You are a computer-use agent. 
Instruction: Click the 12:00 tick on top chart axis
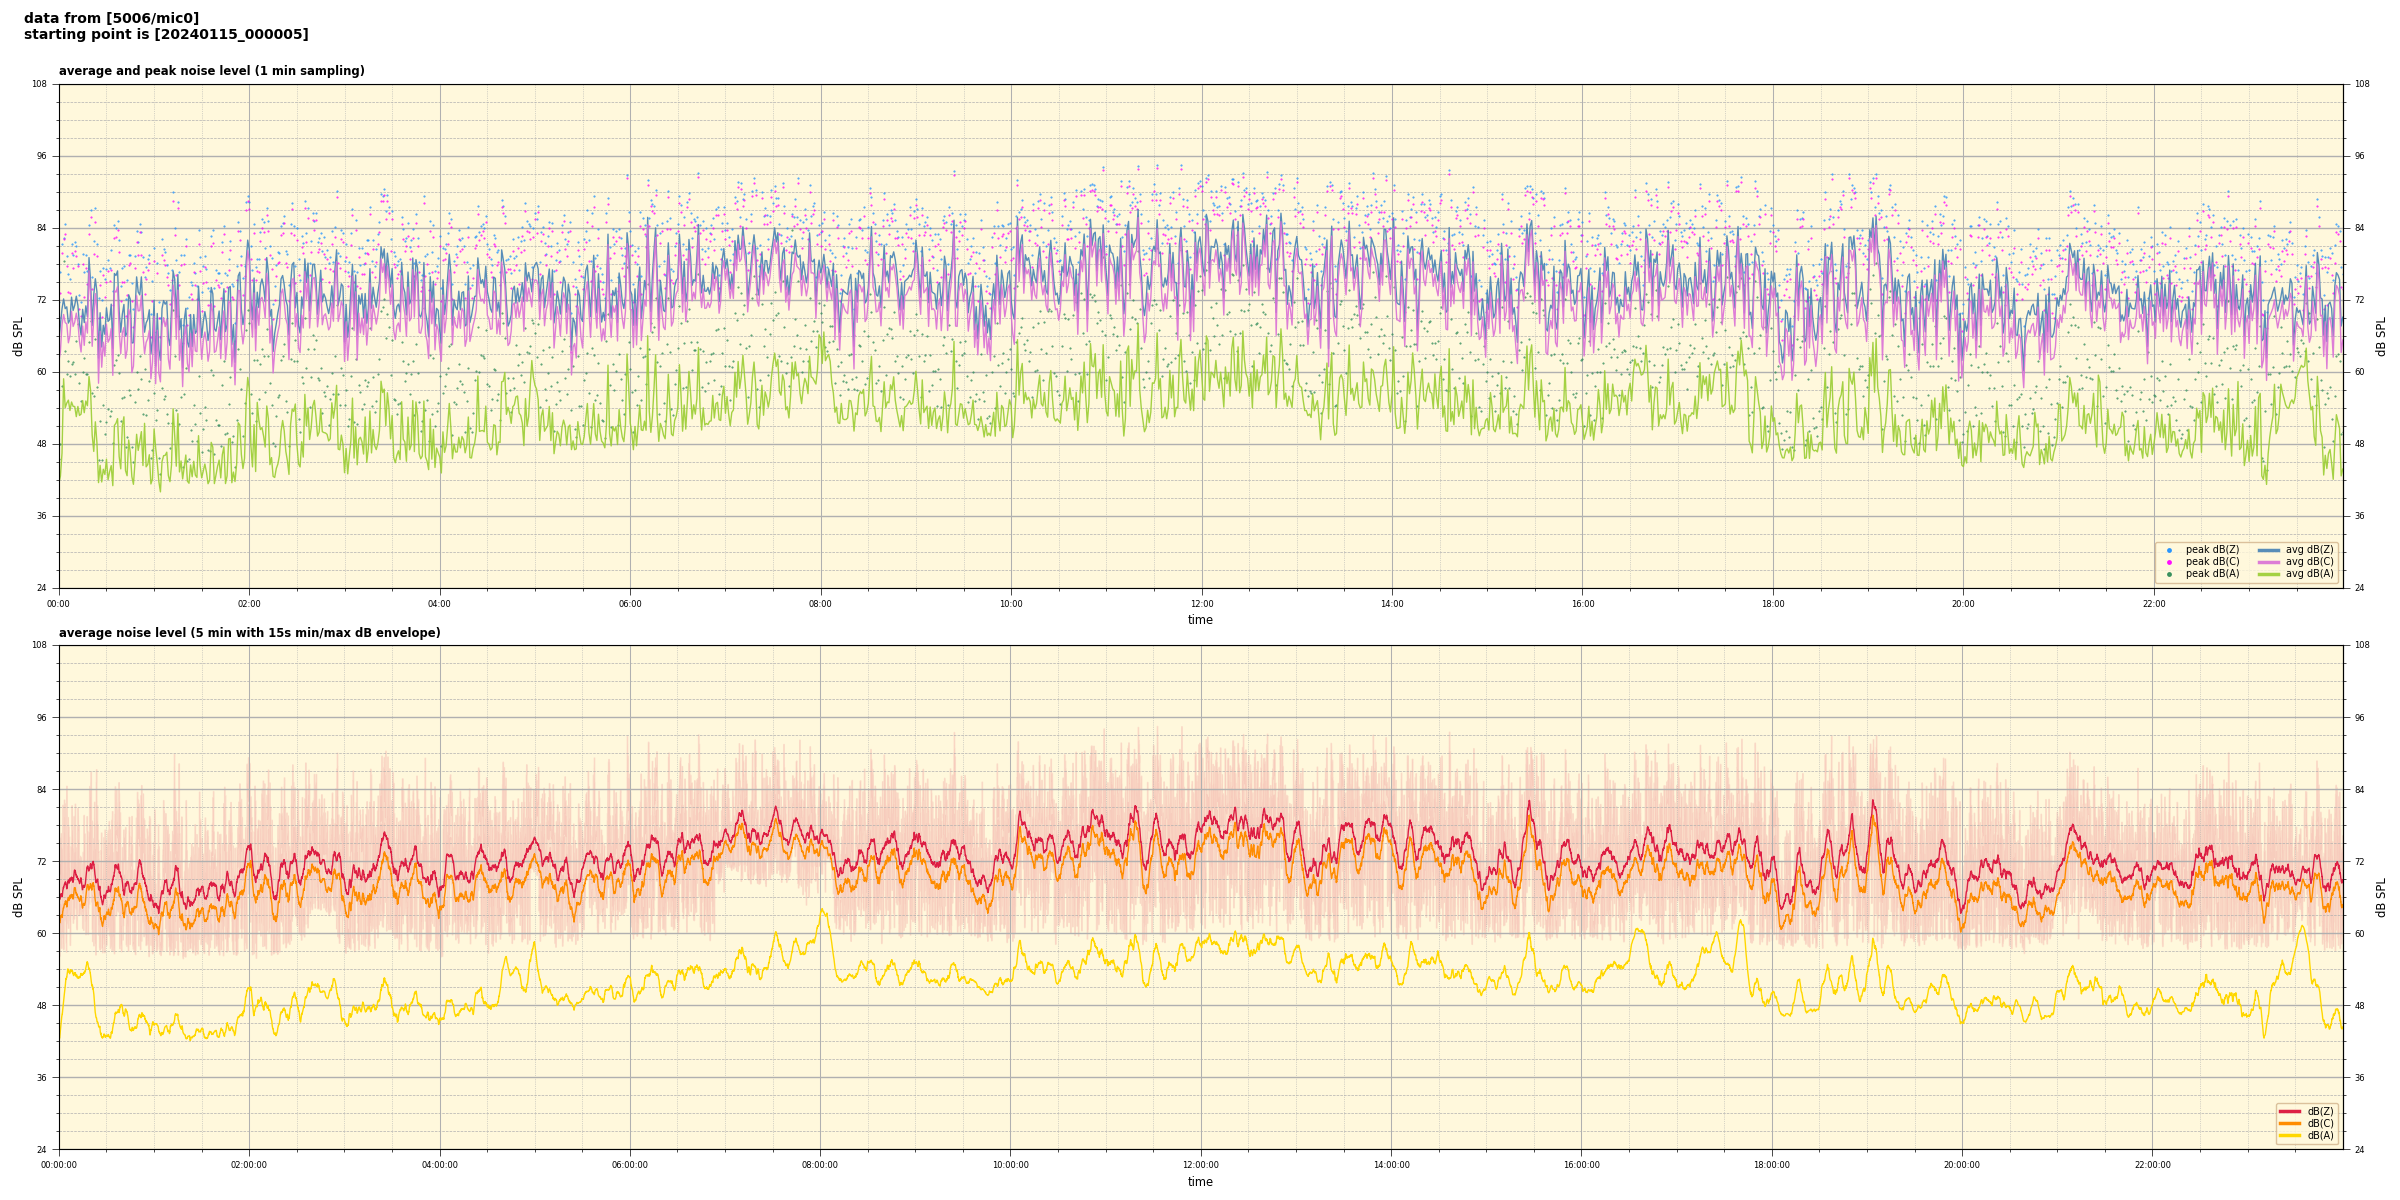[x=1201, y=604]
